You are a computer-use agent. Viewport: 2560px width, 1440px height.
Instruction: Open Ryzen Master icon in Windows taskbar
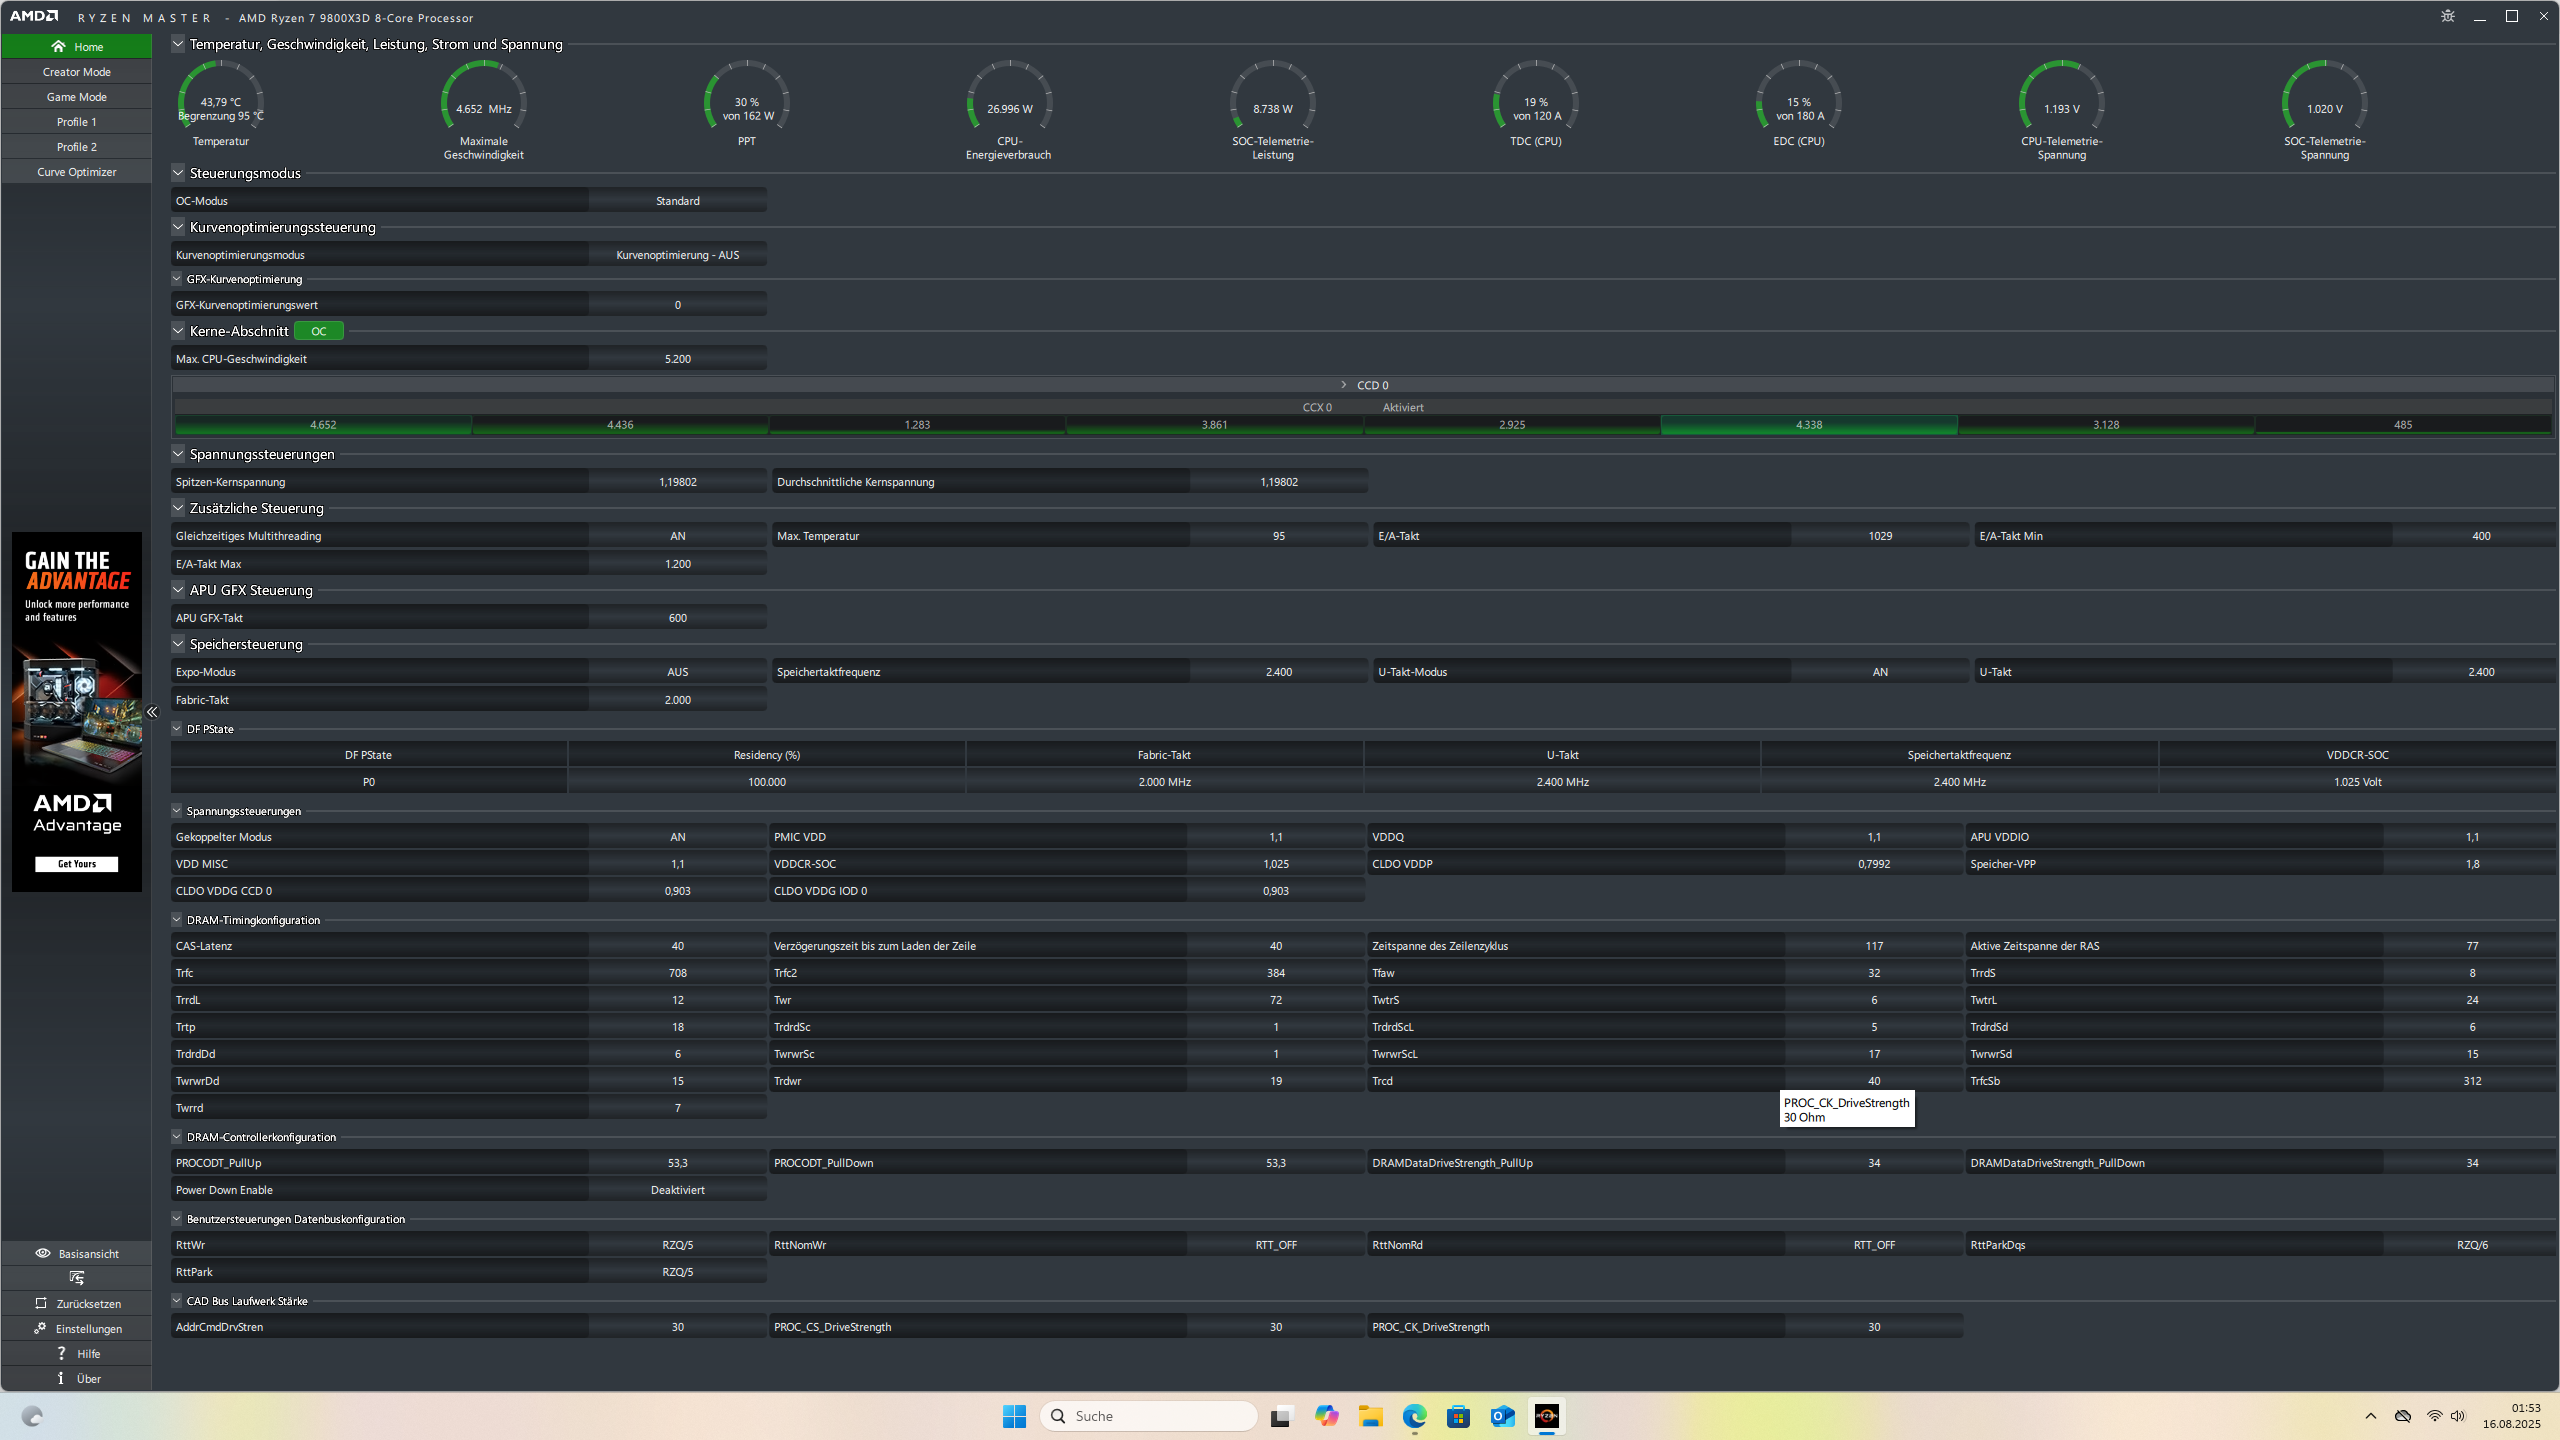point(1546,1416)
